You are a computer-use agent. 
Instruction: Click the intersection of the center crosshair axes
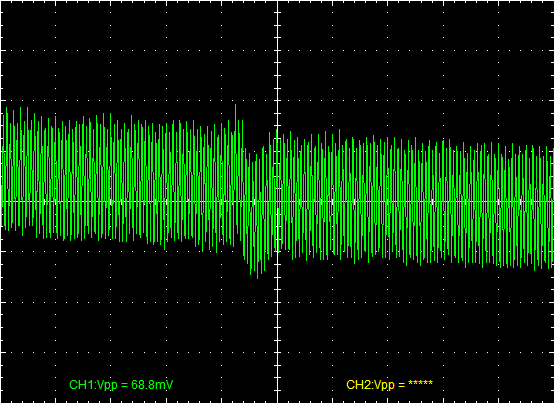(278, 202)
